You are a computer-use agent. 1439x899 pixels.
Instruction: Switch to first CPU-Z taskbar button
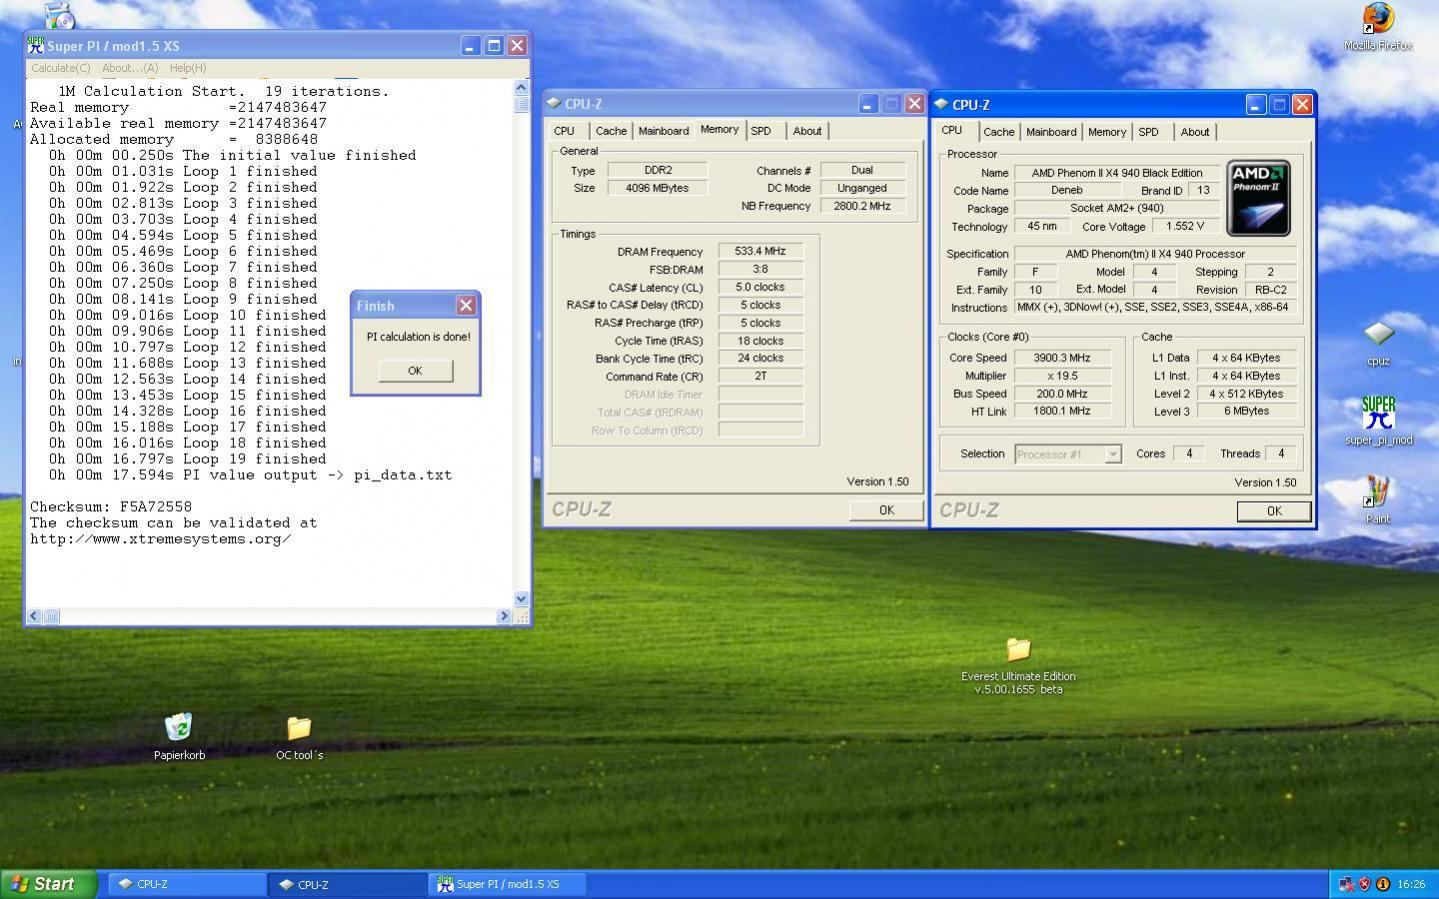point(186,884)
